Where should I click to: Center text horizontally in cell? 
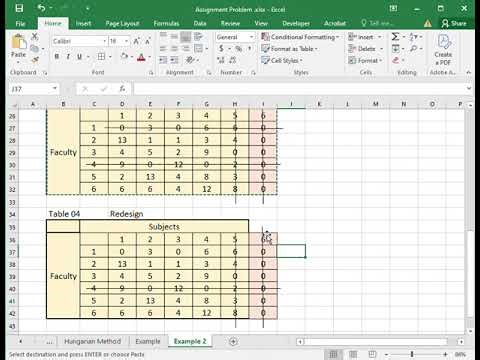[x=174, y=49]
